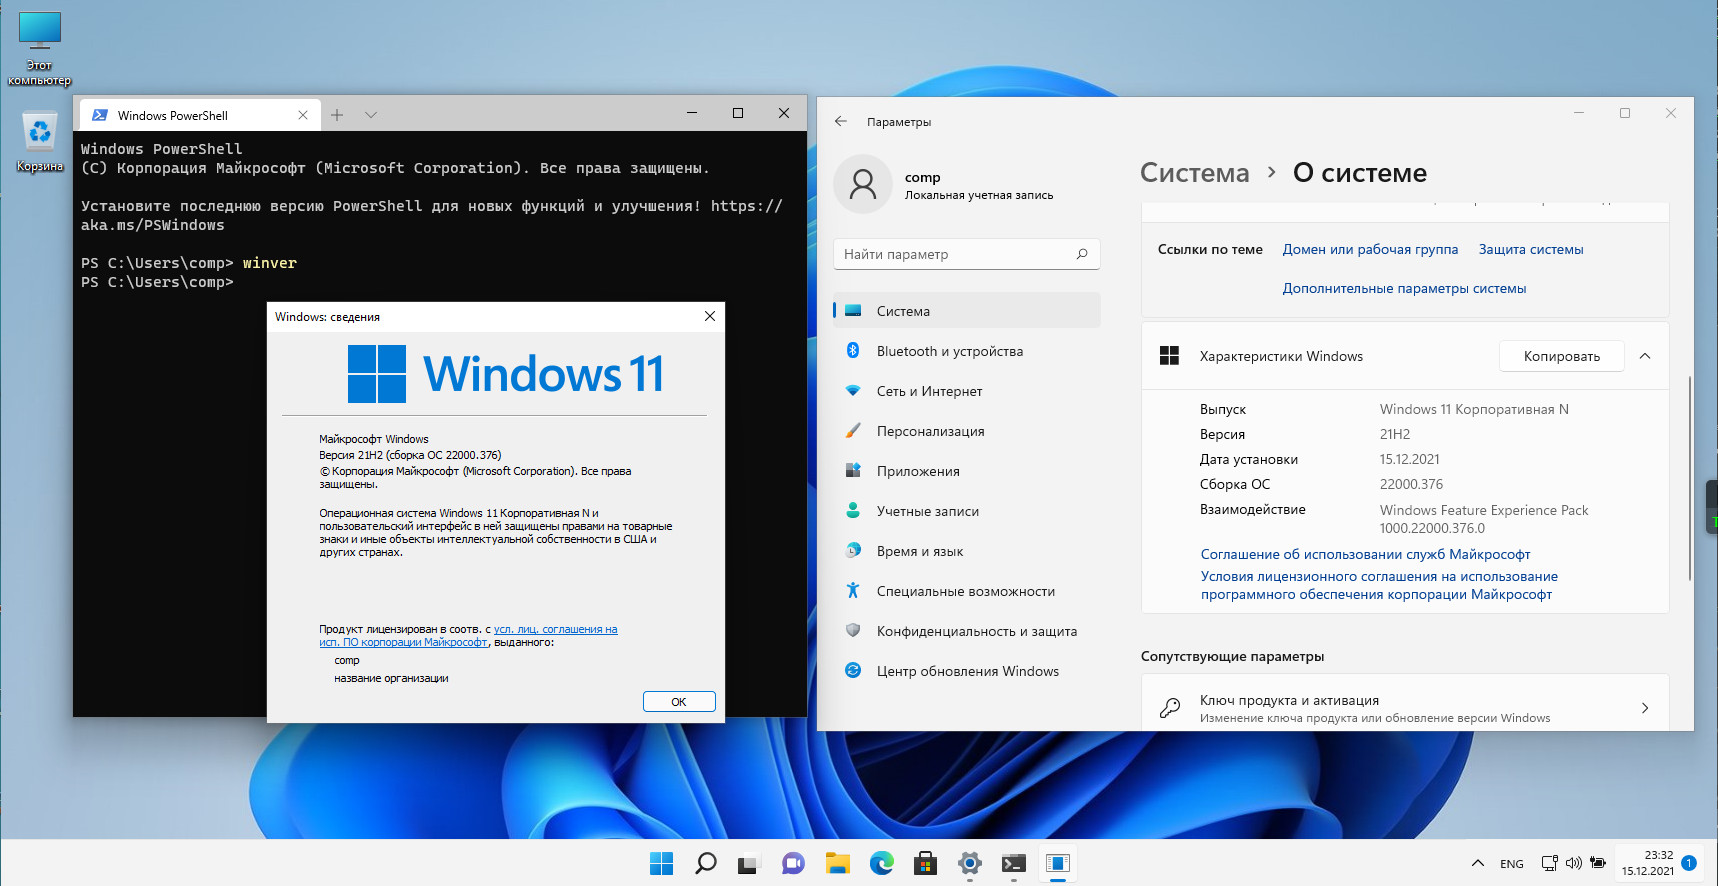The width and height of the screenshot is (1718, 886).
Task: Open taskbar Search
Action: [x=705, y=863]
